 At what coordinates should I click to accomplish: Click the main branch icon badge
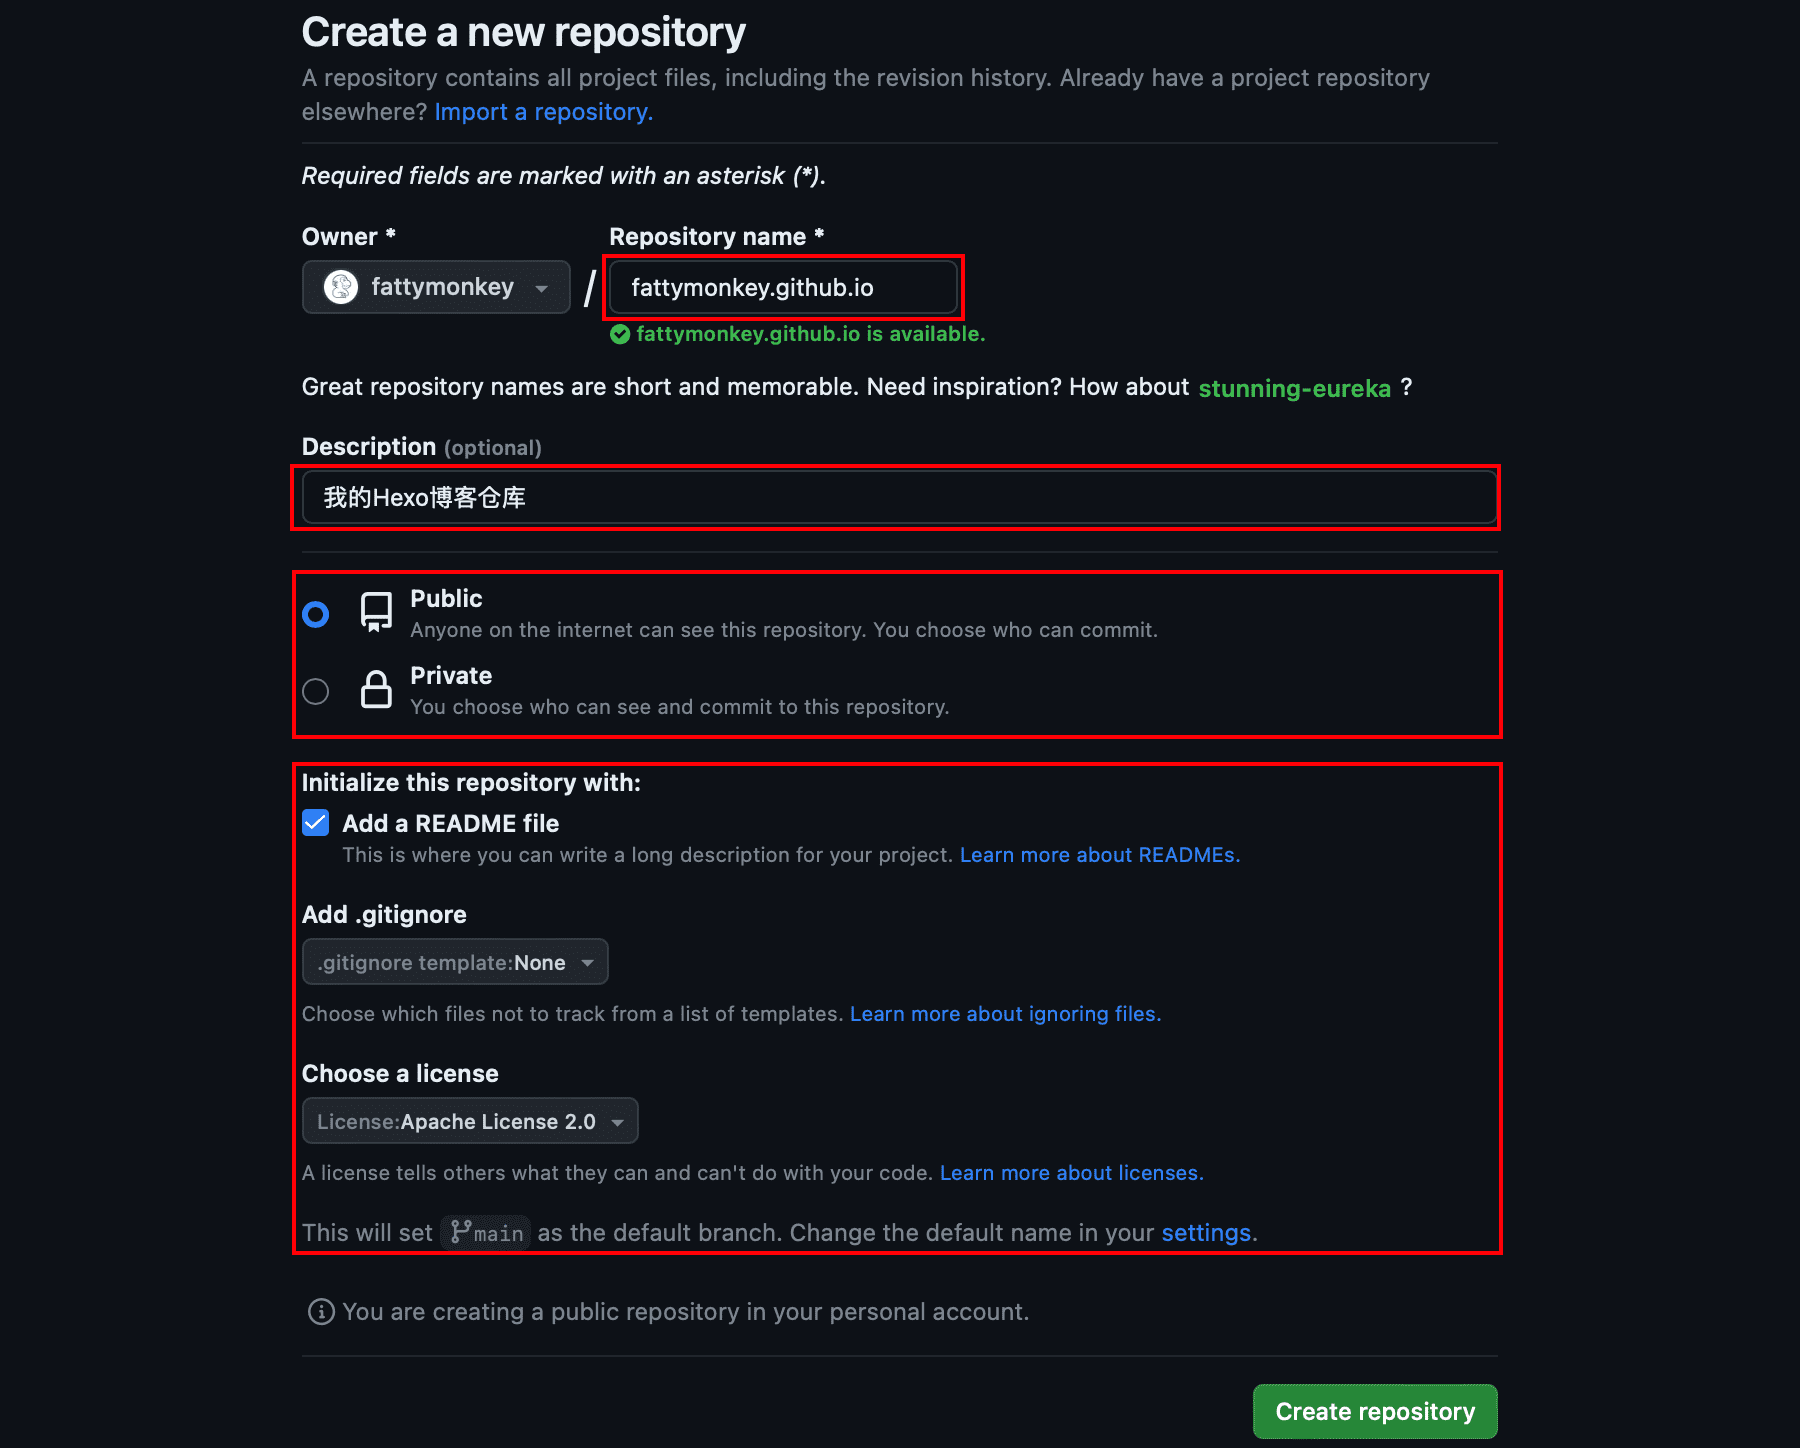point(486,1232)
